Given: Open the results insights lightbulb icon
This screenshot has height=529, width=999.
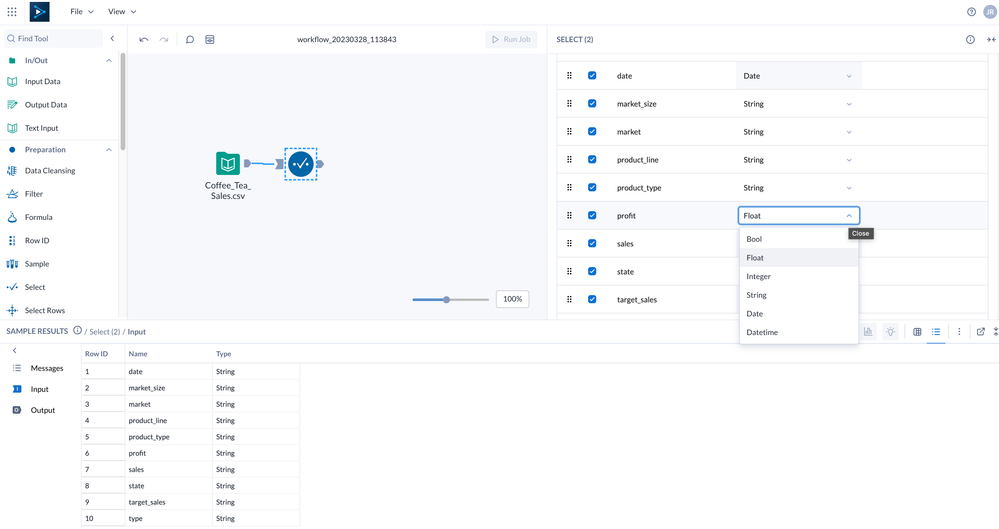Looking at the screenshot, I should pyautogui.click(x=890, y=331).
